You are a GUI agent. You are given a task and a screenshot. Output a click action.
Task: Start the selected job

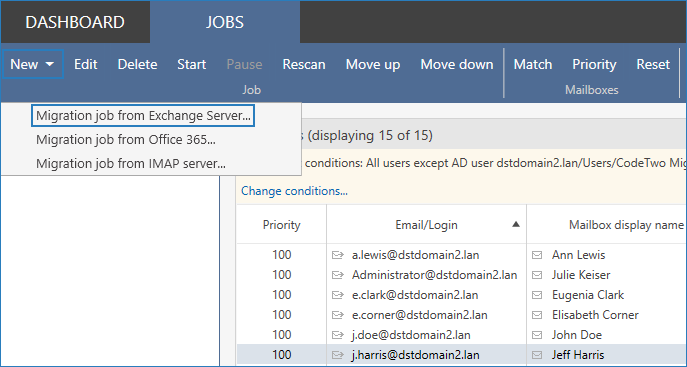coord(191,64)
